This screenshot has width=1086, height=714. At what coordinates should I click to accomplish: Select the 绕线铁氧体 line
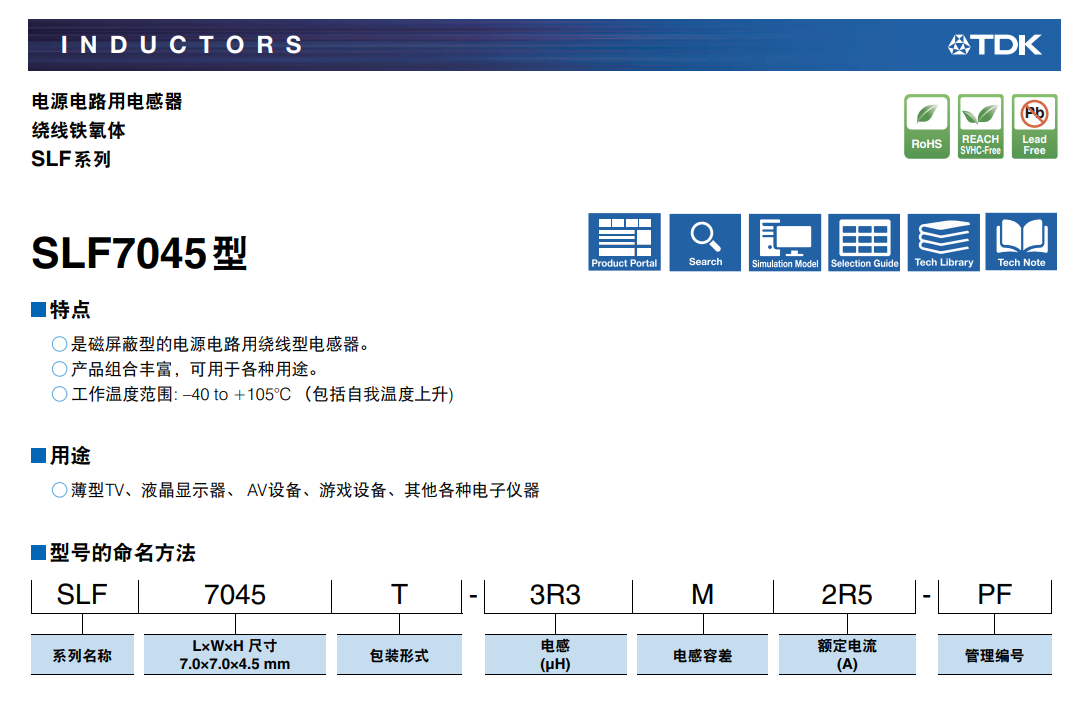(x=78, y=130)
